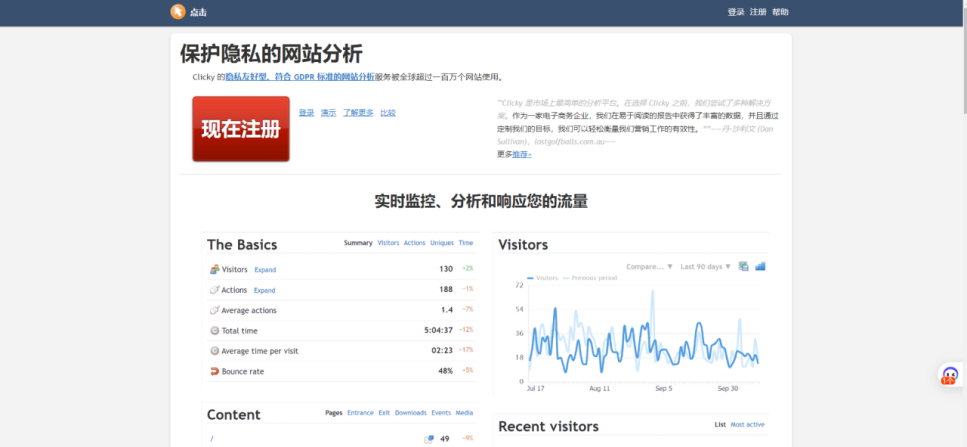The width and height of the screenshot is (967, 447).
Task: Click the bar chart icon above Visitors graph
Action: tap(760, 266)
